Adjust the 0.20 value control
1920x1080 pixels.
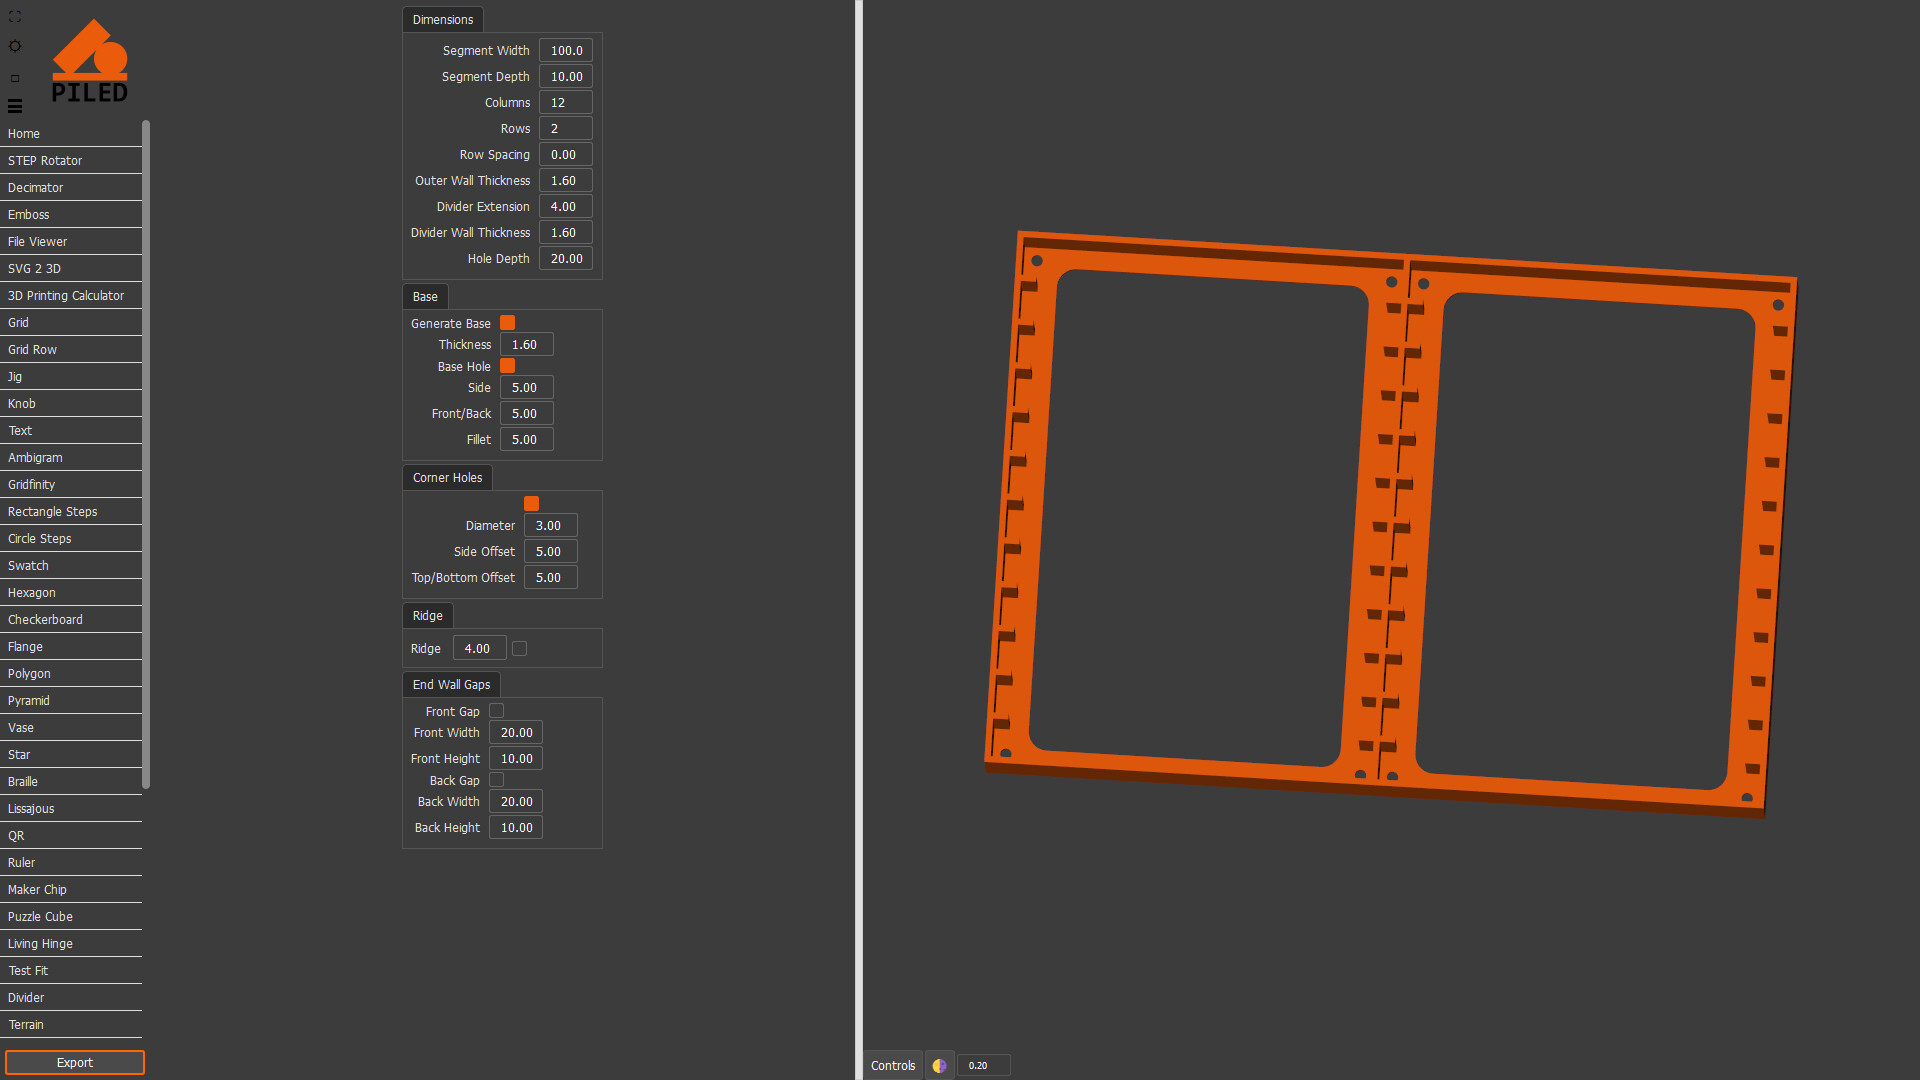pyautogui.click(x=982, y=1065)
